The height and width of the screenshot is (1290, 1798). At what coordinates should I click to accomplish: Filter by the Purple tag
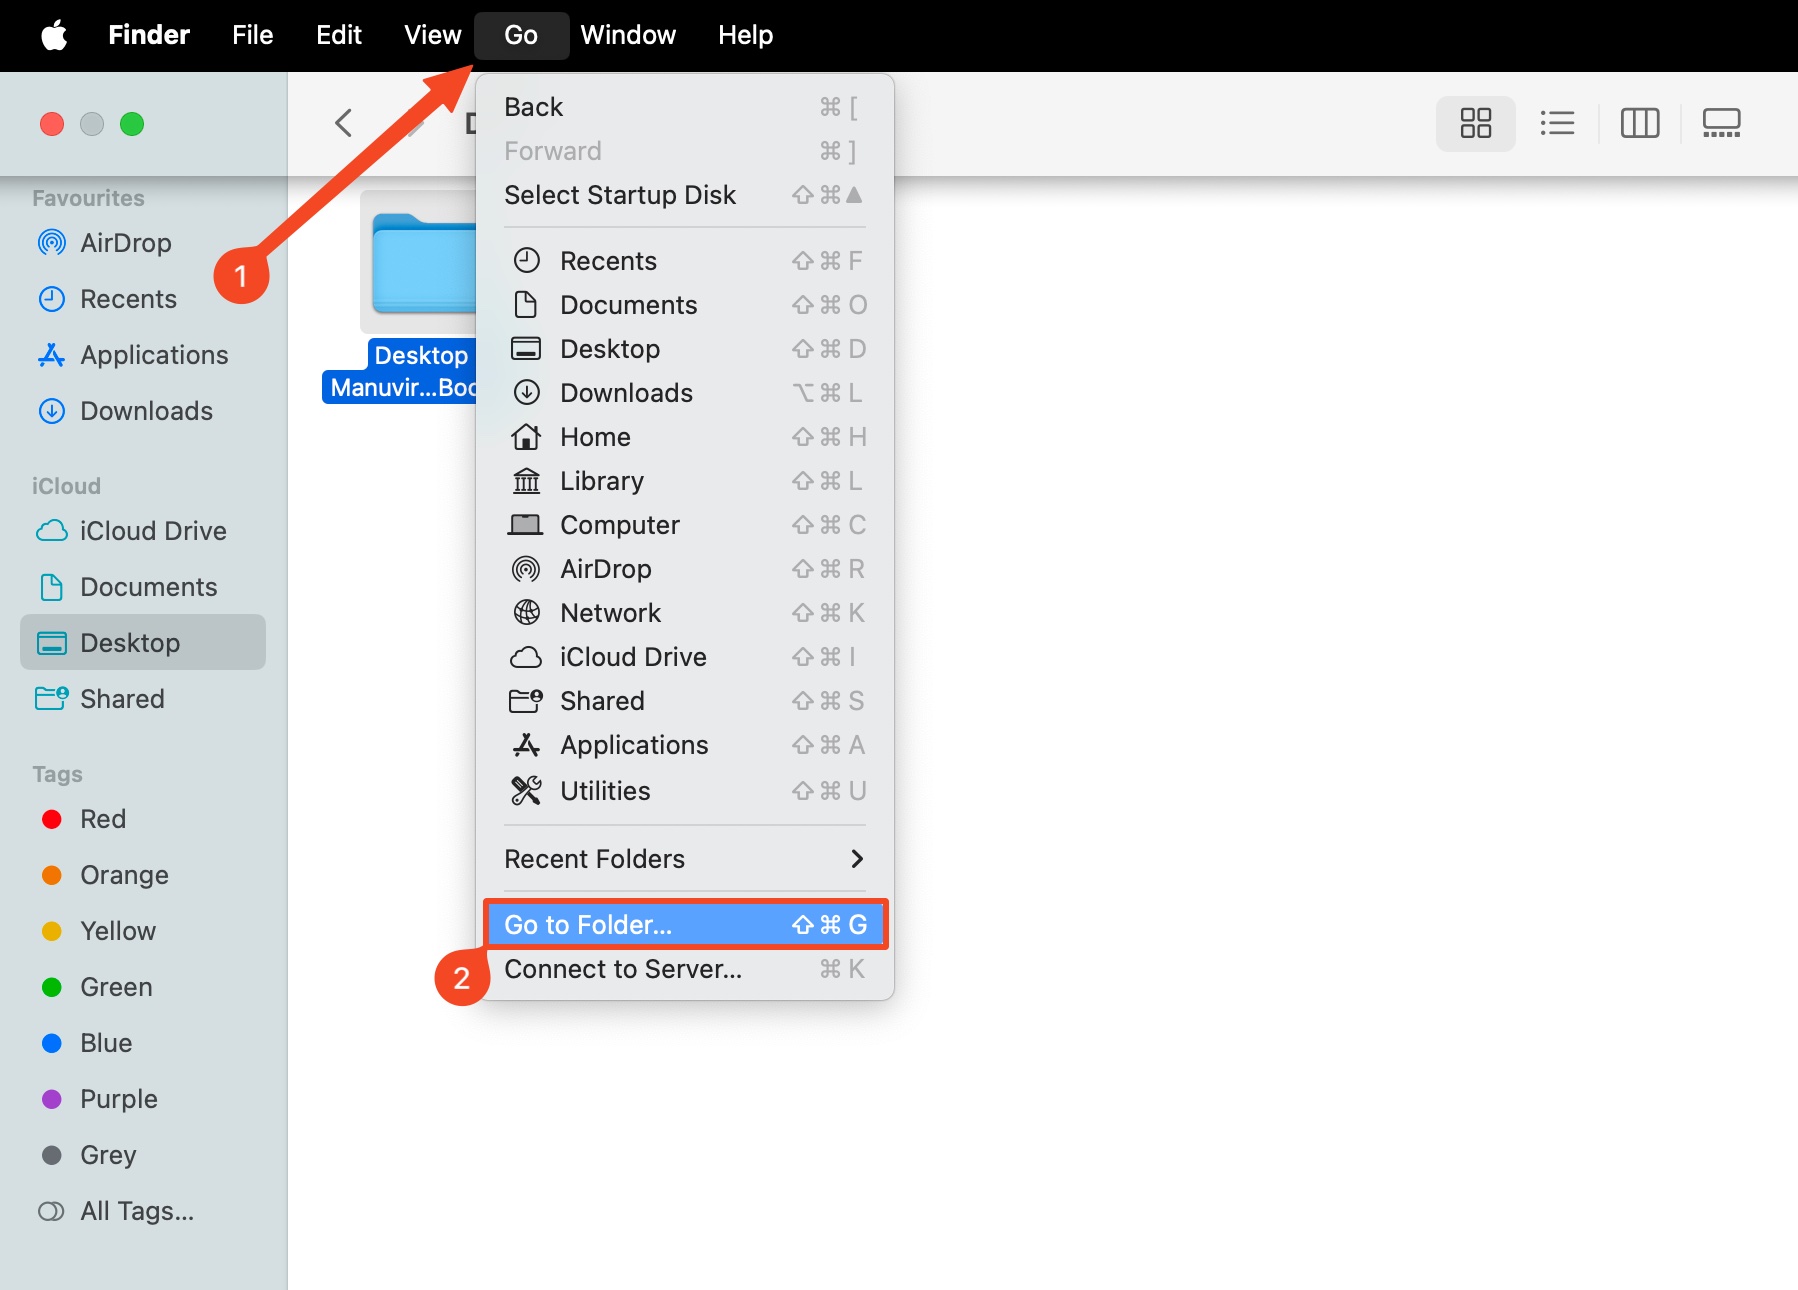tap(143, 1099)
